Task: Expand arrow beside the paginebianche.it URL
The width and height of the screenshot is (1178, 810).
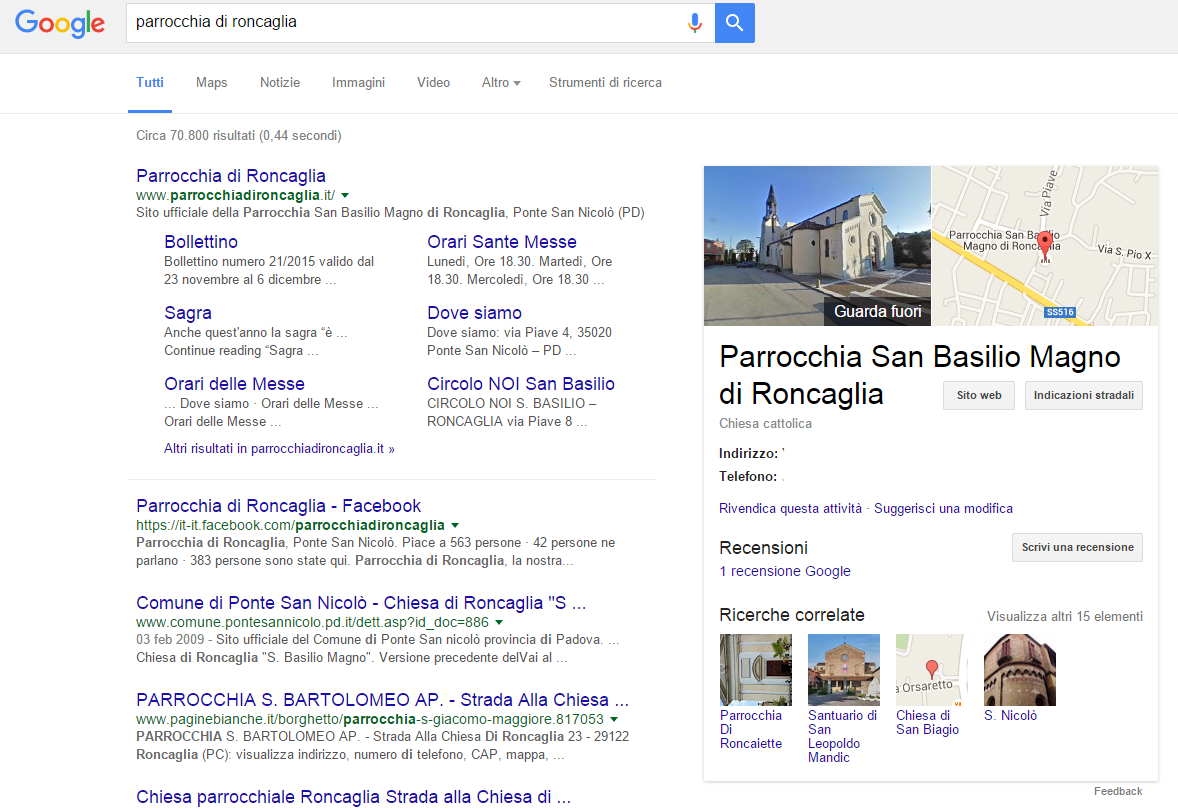Action: tap(614, 719)
